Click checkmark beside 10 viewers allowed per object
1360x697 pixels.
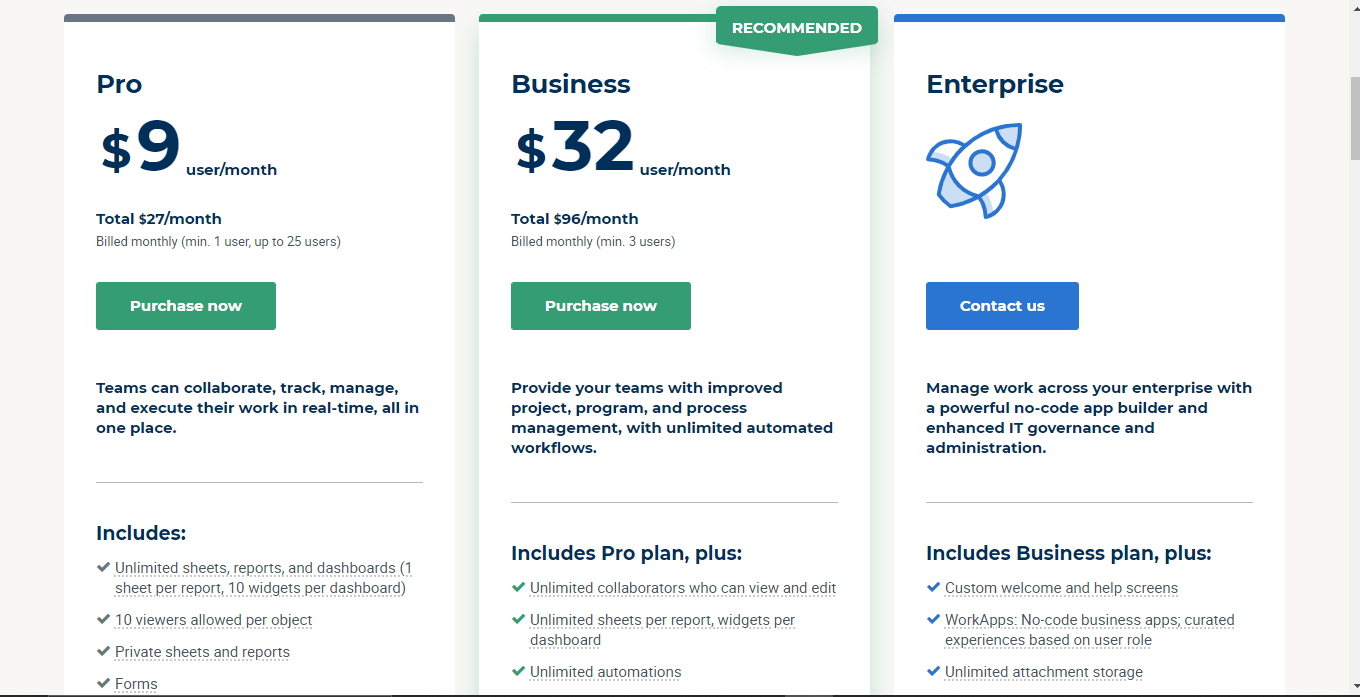click(x=103, y=619)
